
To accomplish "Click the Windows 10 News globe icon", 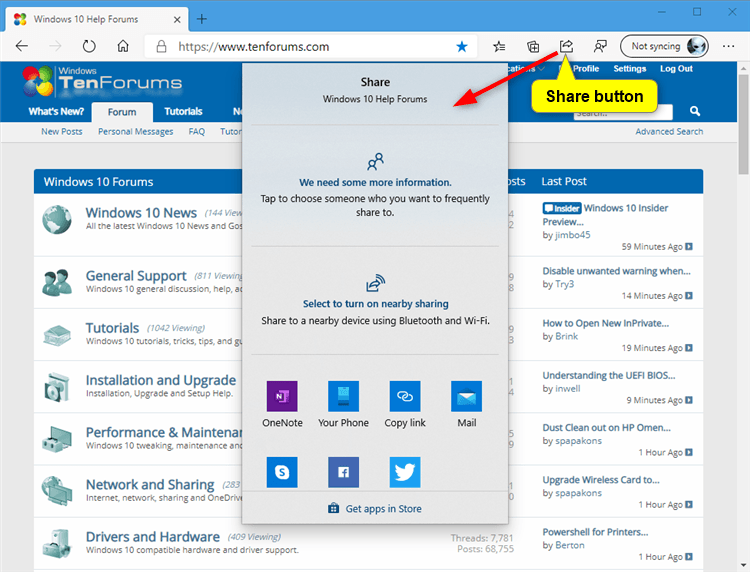I will (56, 220).
